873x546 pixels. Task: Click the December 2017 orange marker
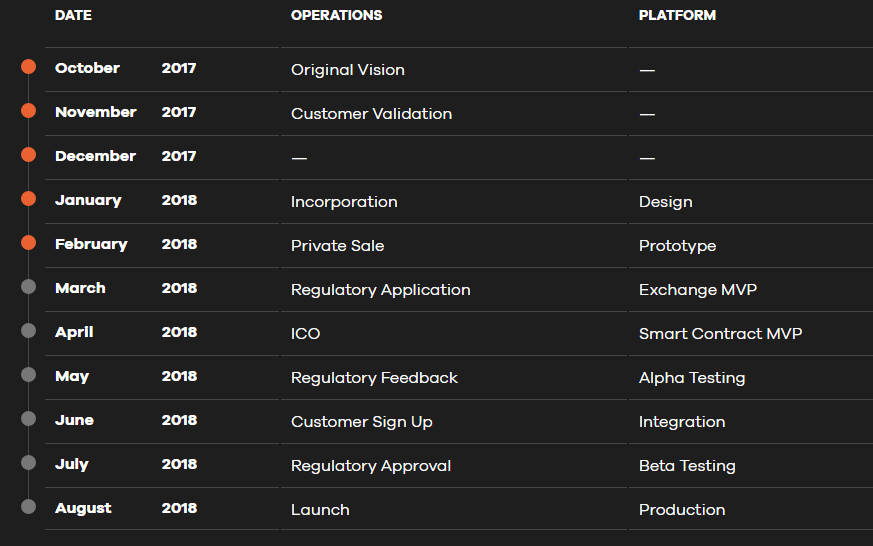[x=28, y=155]
